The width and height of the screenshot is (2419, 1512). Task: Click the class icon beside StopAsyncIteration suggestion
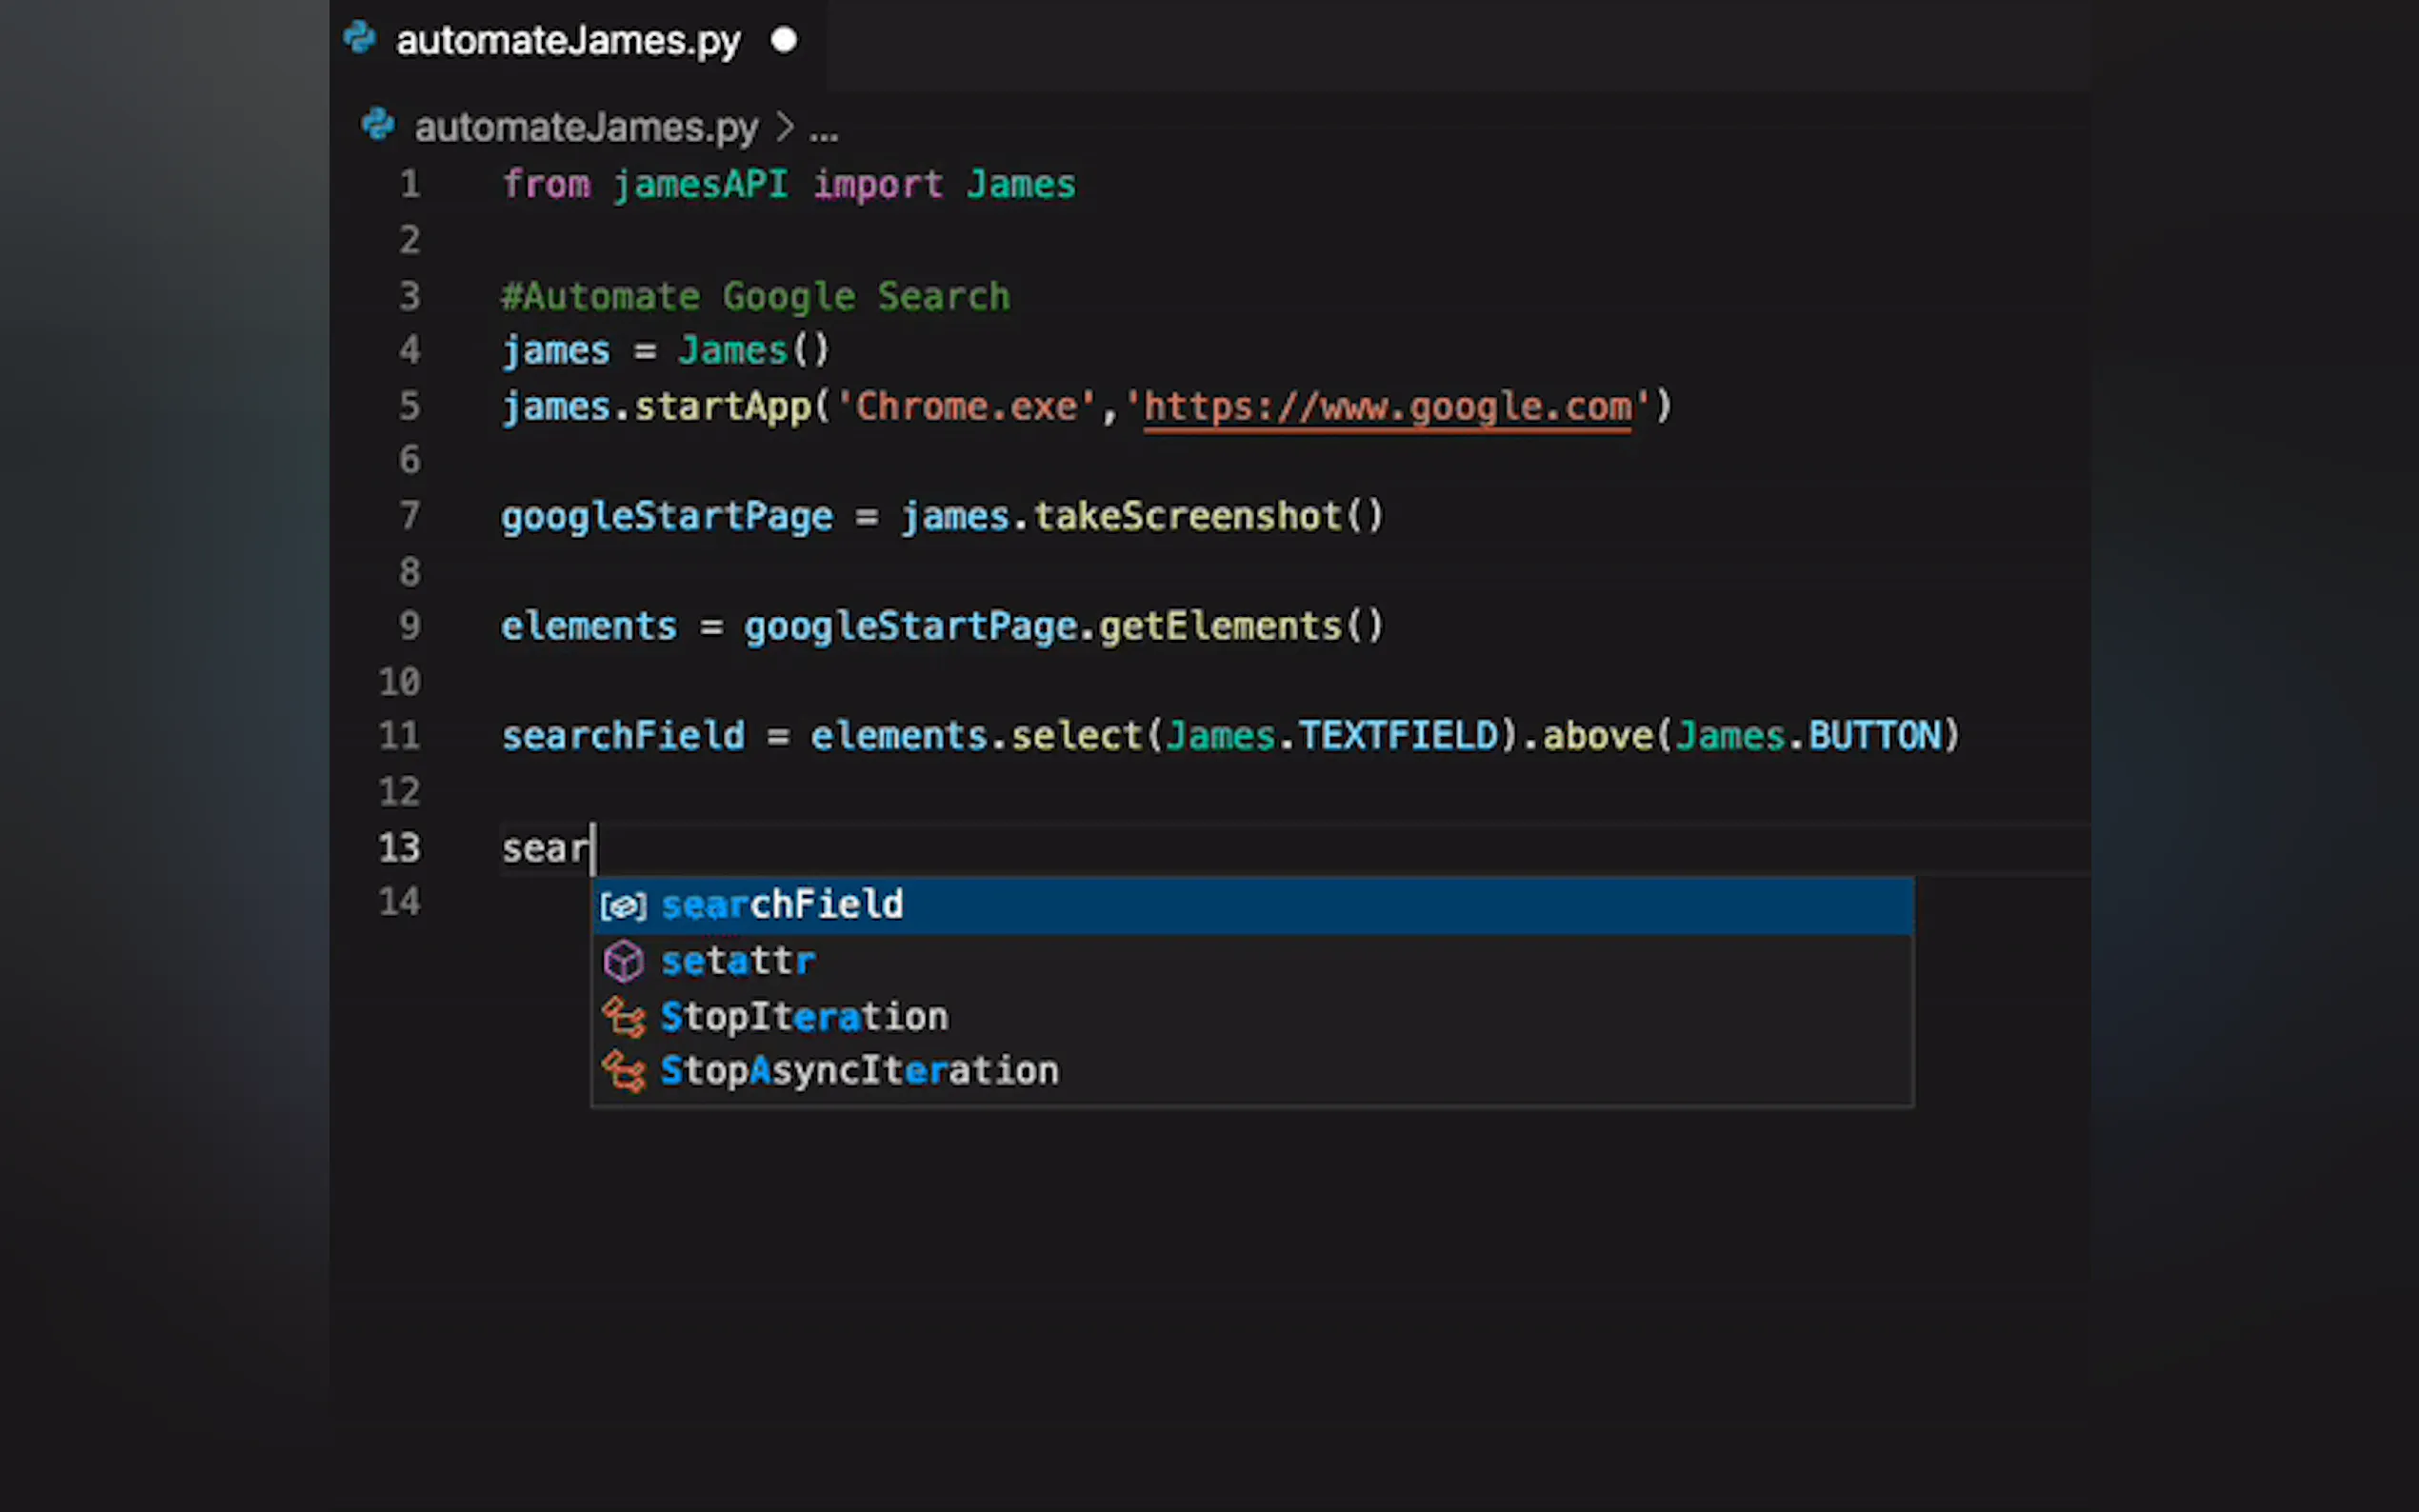[x=623, y=1071]
